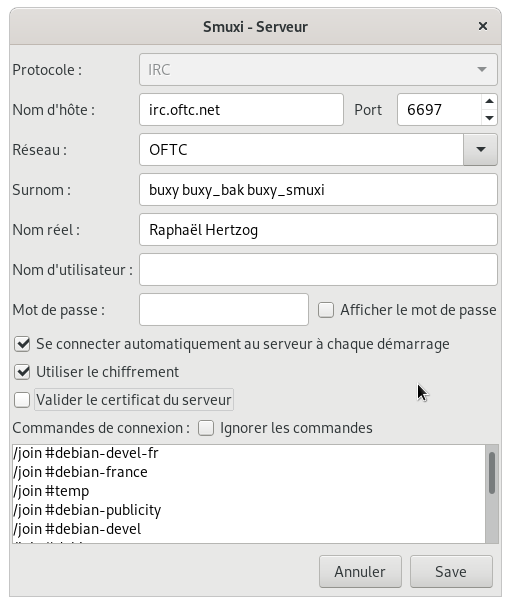Focus the Nom d'utilisateur field
This screenshot has height=606, width=511.
point(318,270)
